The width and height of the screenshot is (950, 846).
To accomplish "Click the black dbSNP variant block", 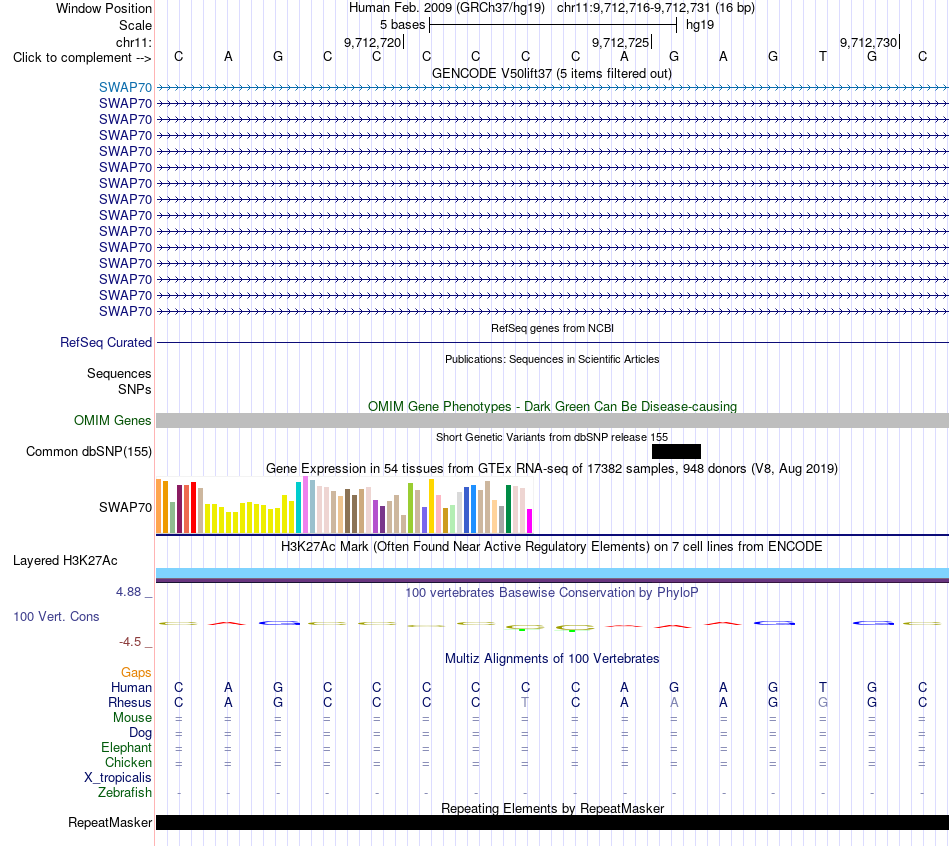I will point(676,451).
